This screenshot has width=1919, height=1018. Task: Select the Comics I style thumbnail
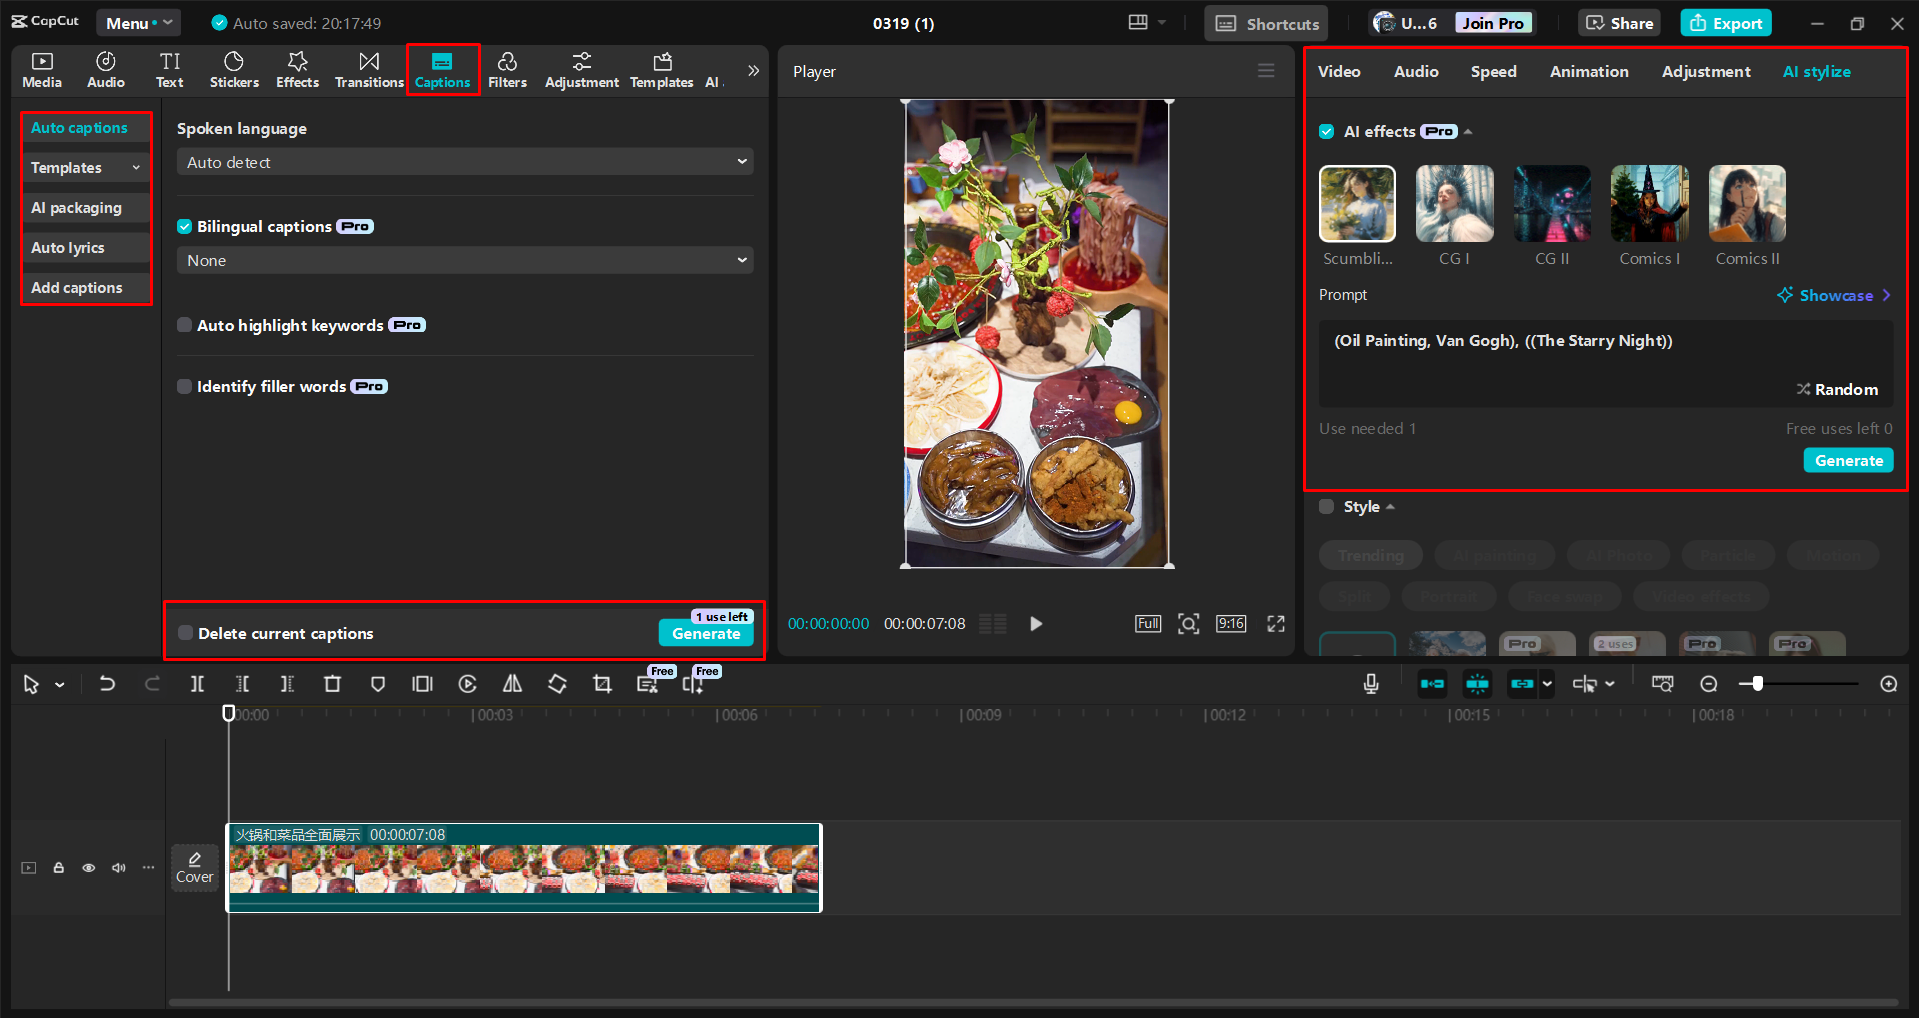pos(1648,203)
